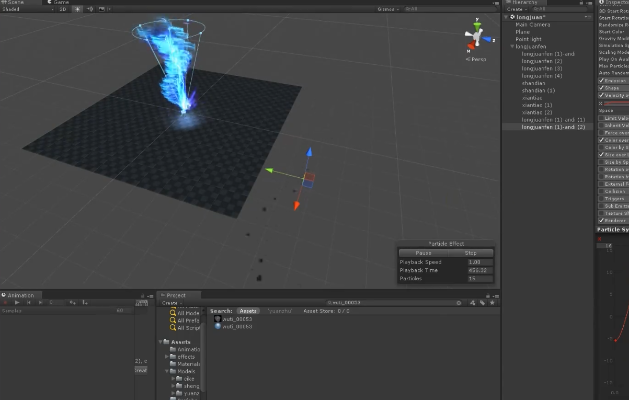629x400 pixels.
Task: Open the effects dropdown arrow beside image icon
Action: [x=109, y=9]
